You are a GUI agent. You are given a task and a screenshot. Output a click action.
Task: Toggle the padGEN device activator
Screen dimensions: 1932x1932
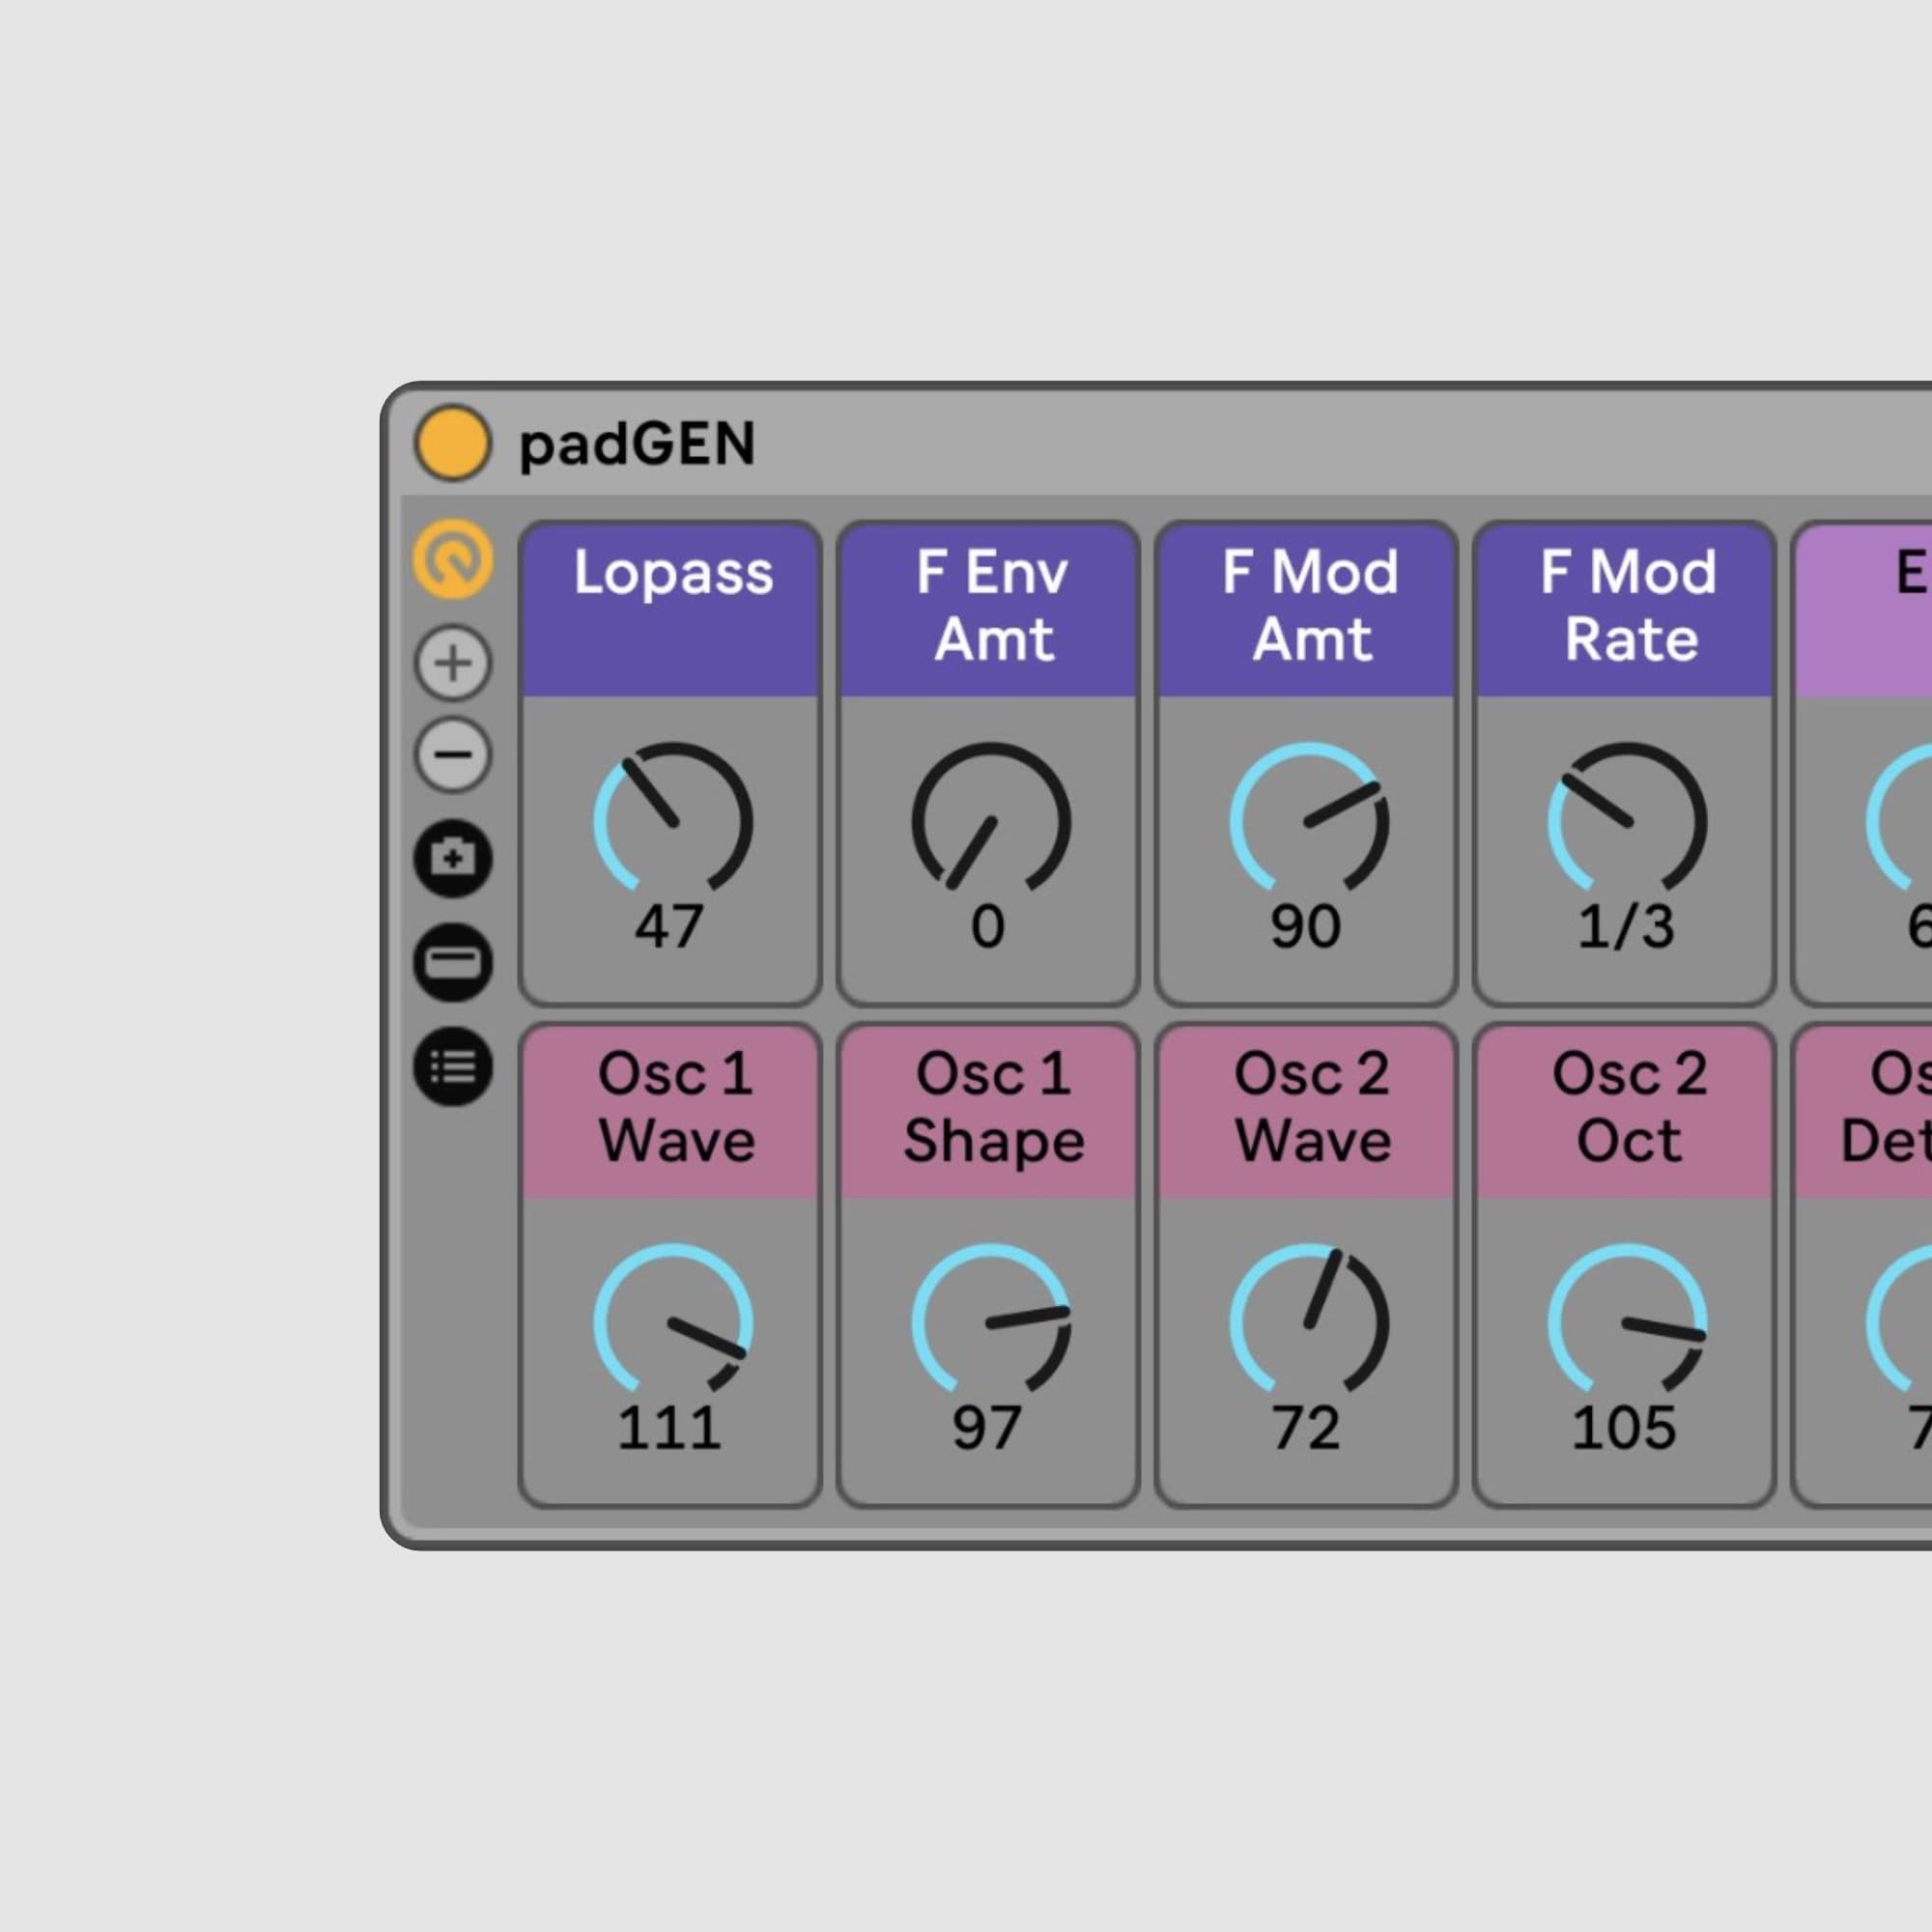(452, 443)
